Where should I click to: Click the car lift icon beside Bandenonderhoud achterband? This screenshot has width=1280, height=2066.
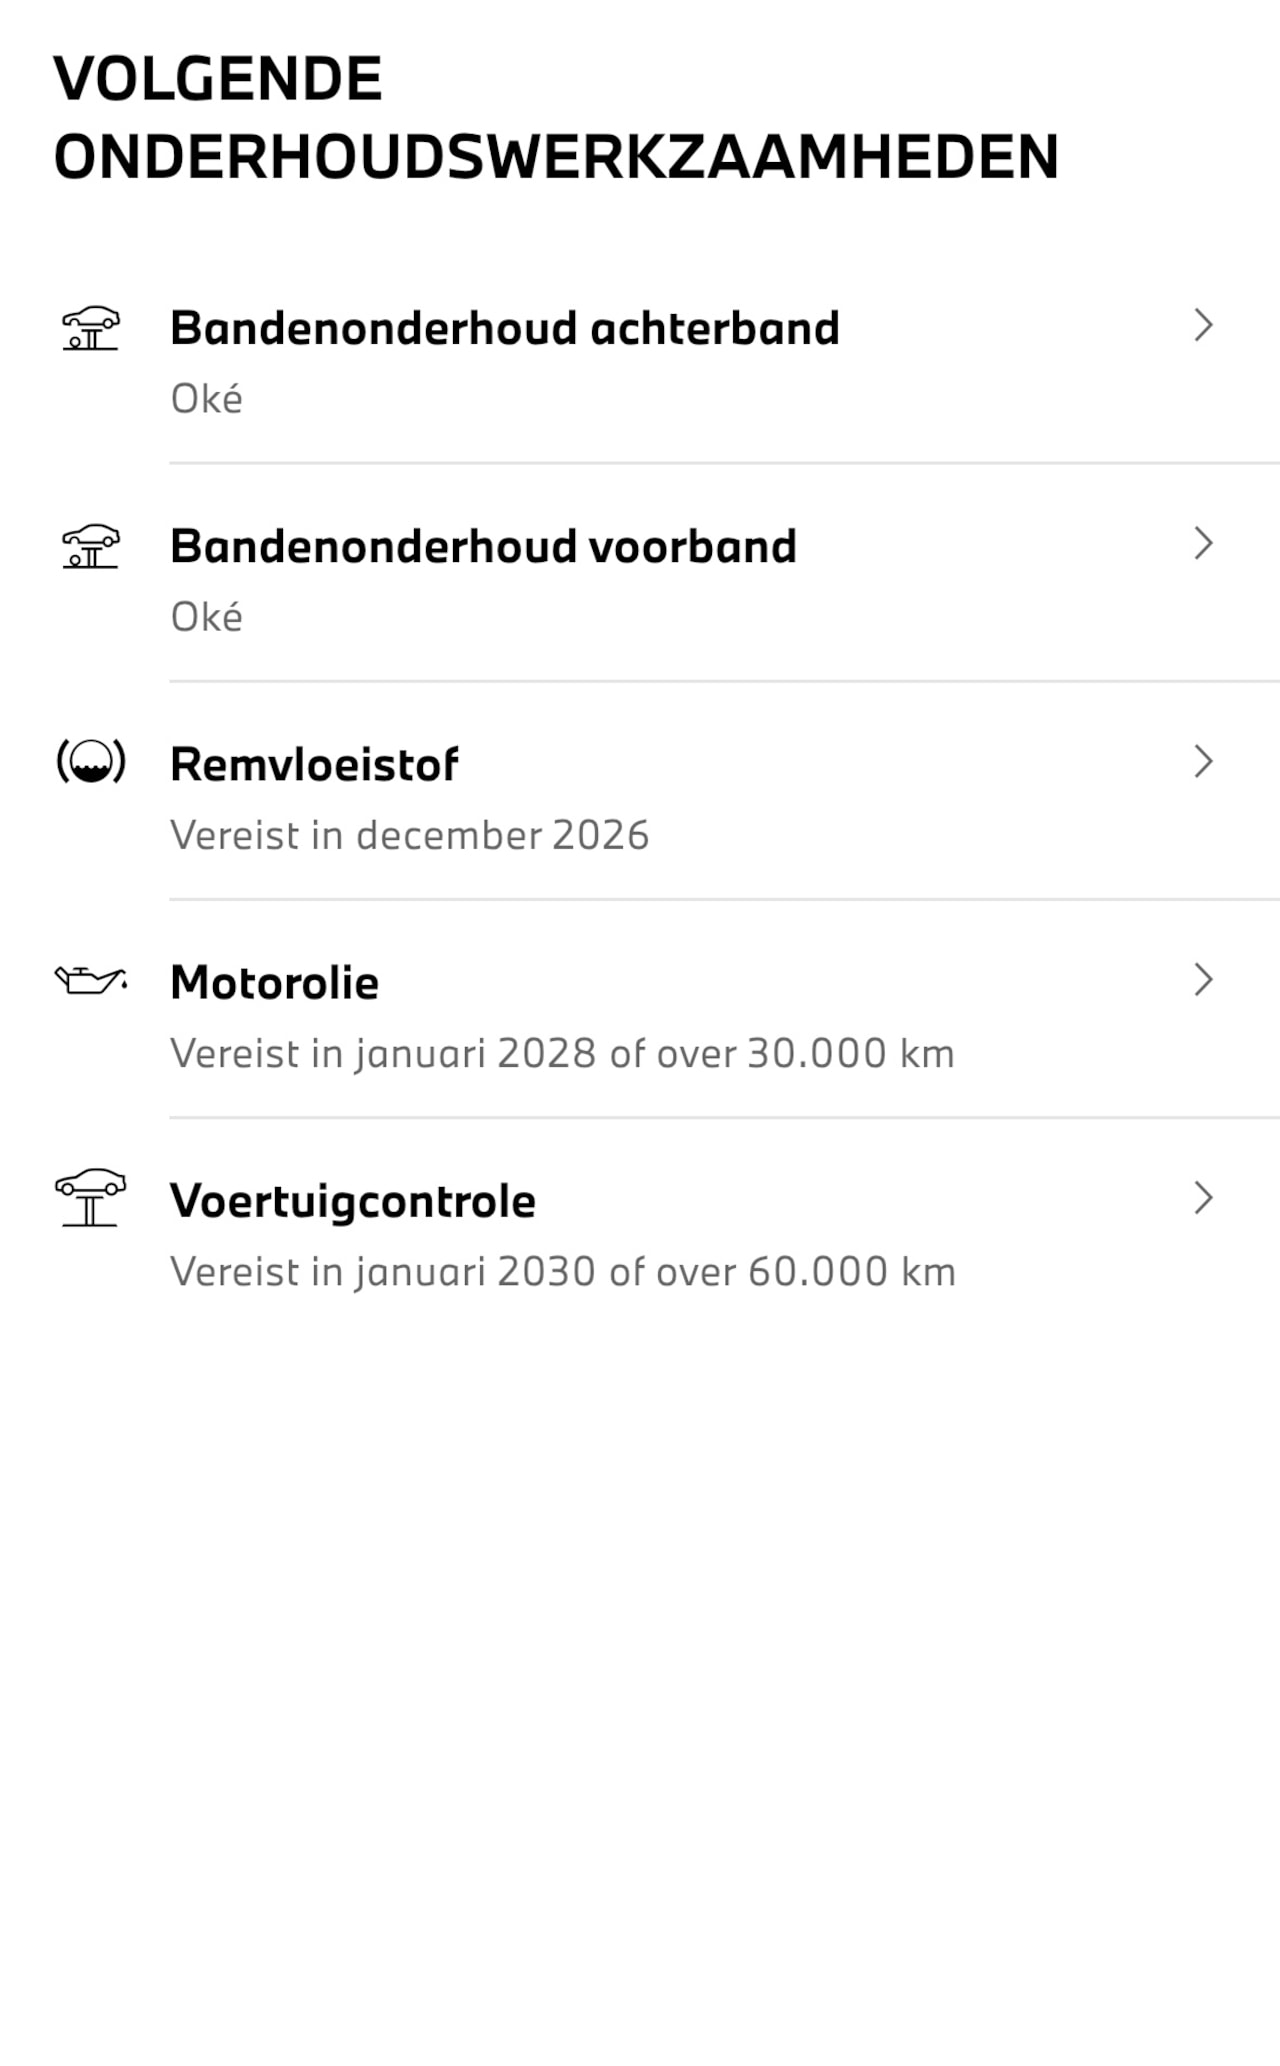(x=90, y=328)
